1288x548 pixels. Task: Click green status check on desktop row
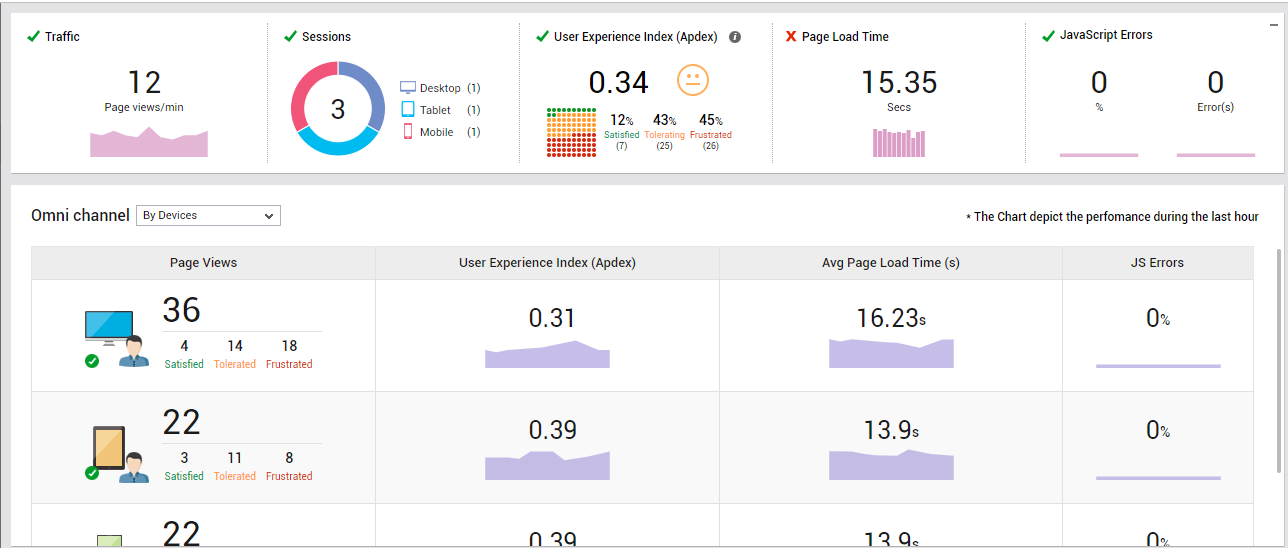pos(92,361)
